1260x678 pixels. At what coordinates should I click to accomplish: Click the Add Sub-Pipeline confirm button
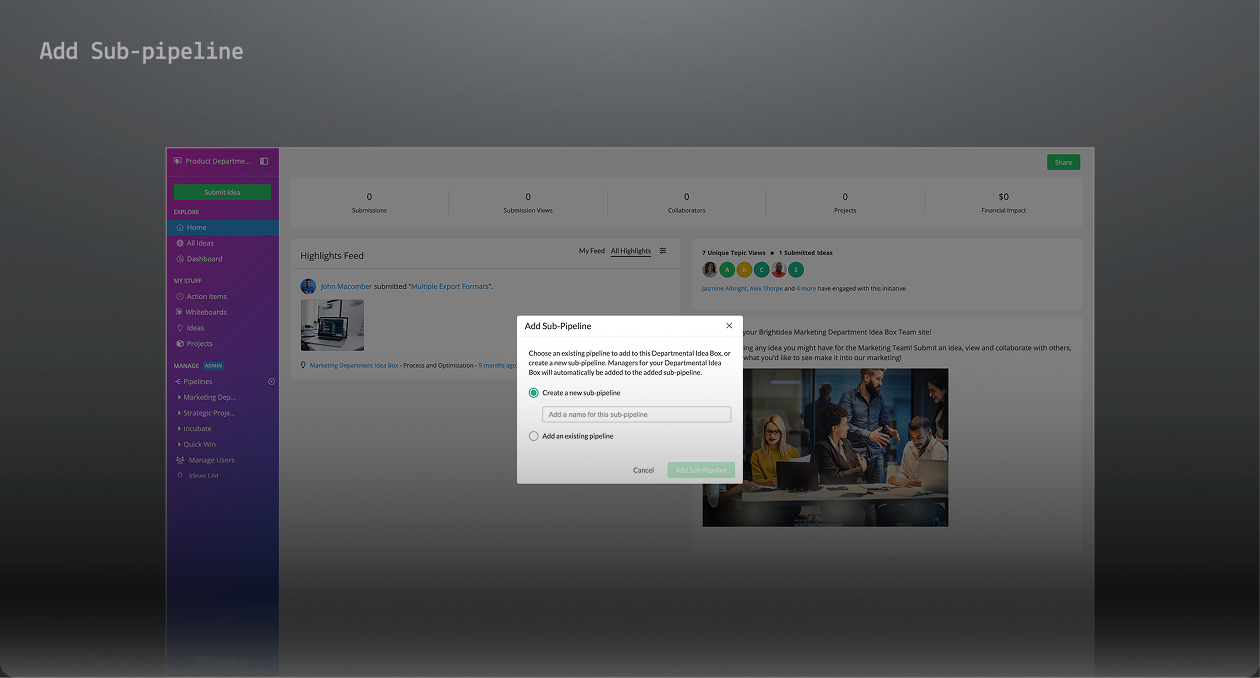[701, 470]
